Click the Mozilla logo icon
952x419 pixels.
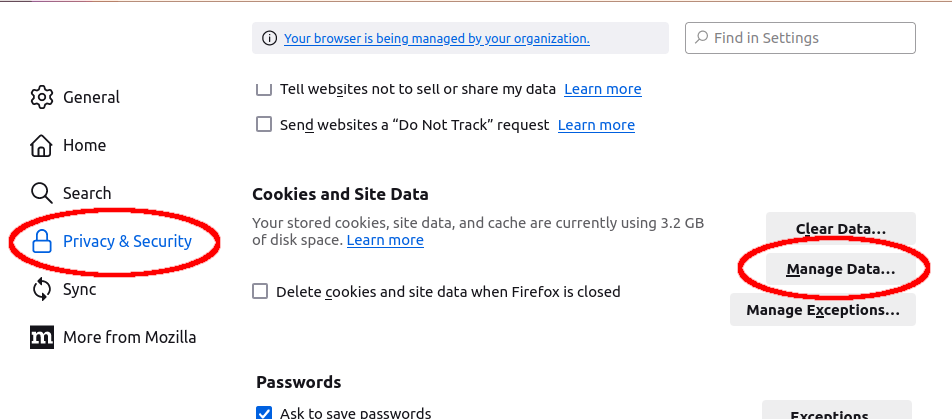(x=41, y=337)
